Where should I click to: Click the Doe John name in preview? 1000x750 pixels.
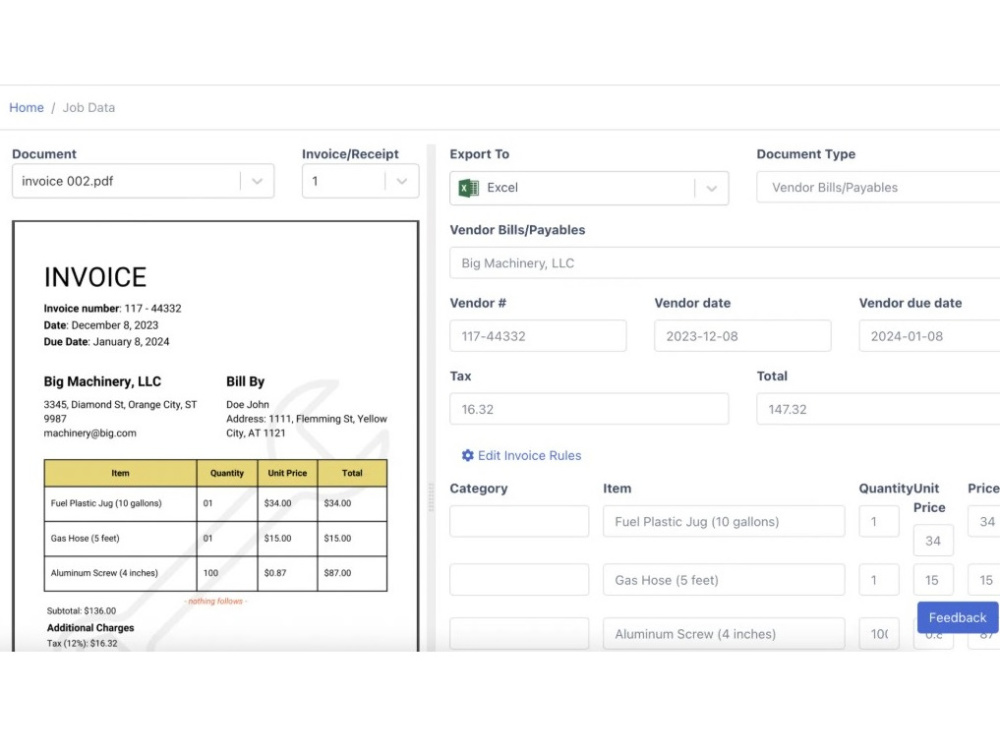pyautogui.click(x=247, y=404)
